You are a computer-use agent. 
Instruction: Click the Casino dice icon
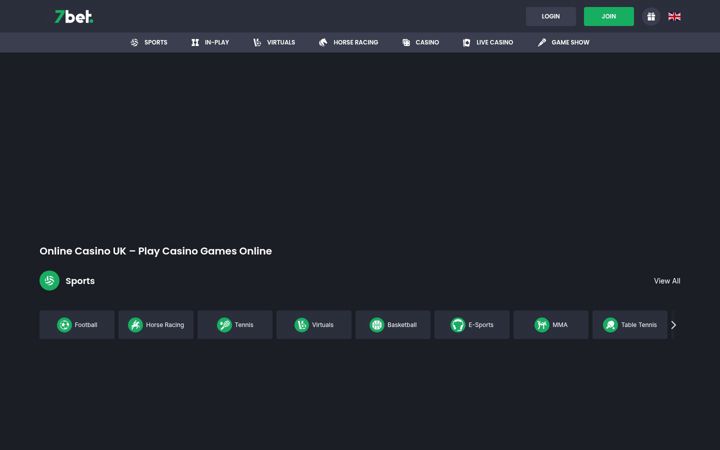click(x=406, y=42)
